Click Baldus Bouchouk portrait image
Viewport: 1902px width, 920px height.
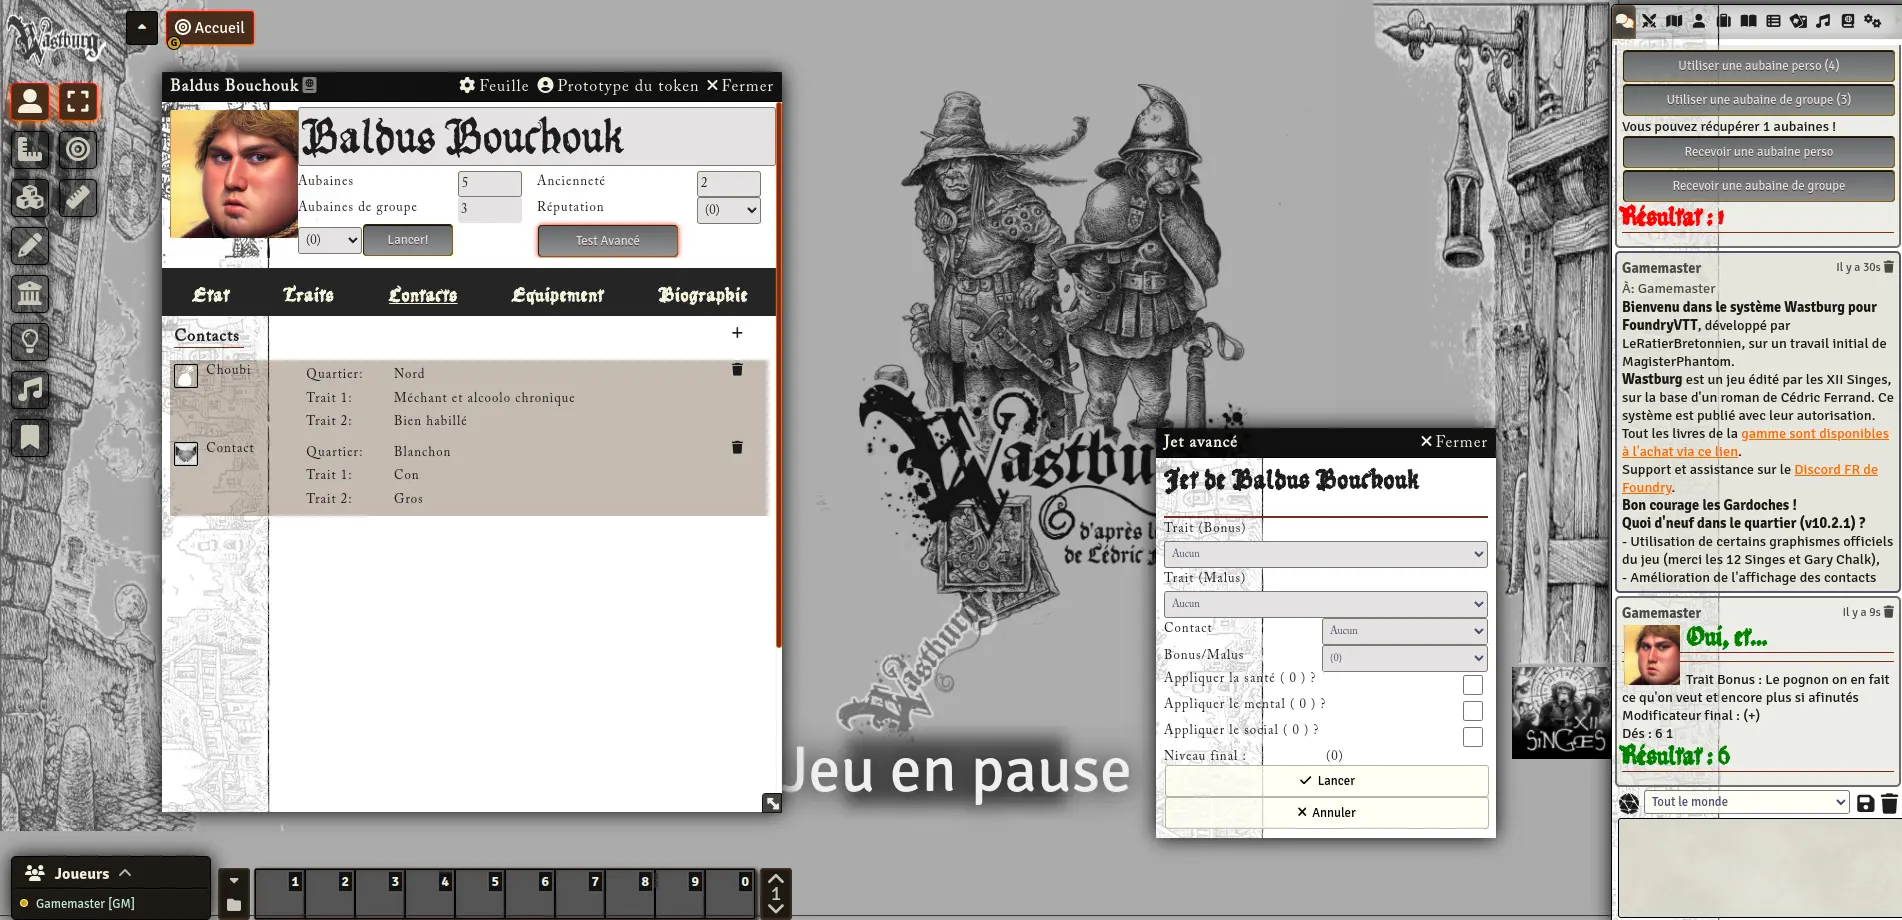234,174
